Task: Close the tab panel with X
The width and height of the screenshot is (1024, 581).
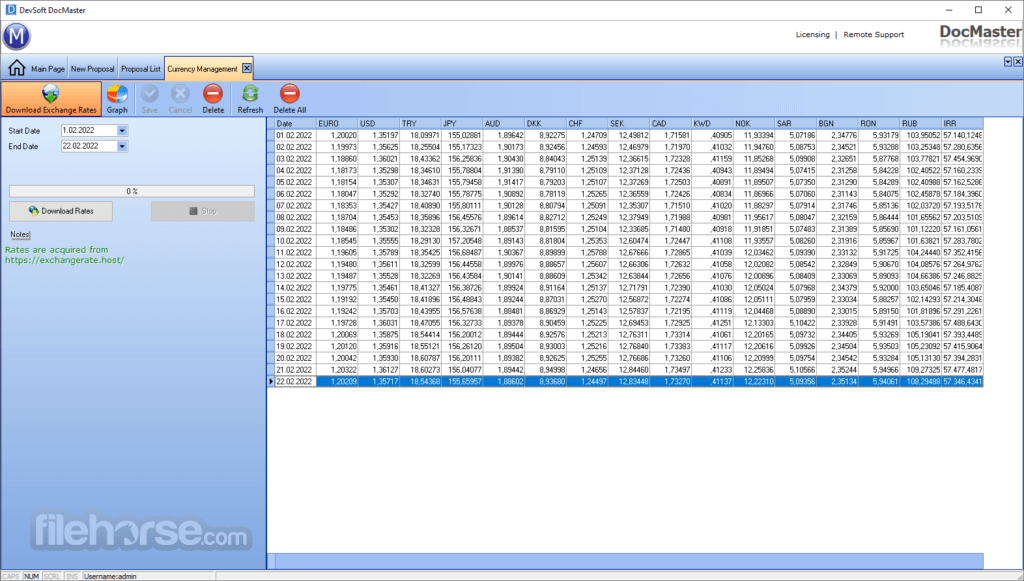Action: (x=1017, y=61)
